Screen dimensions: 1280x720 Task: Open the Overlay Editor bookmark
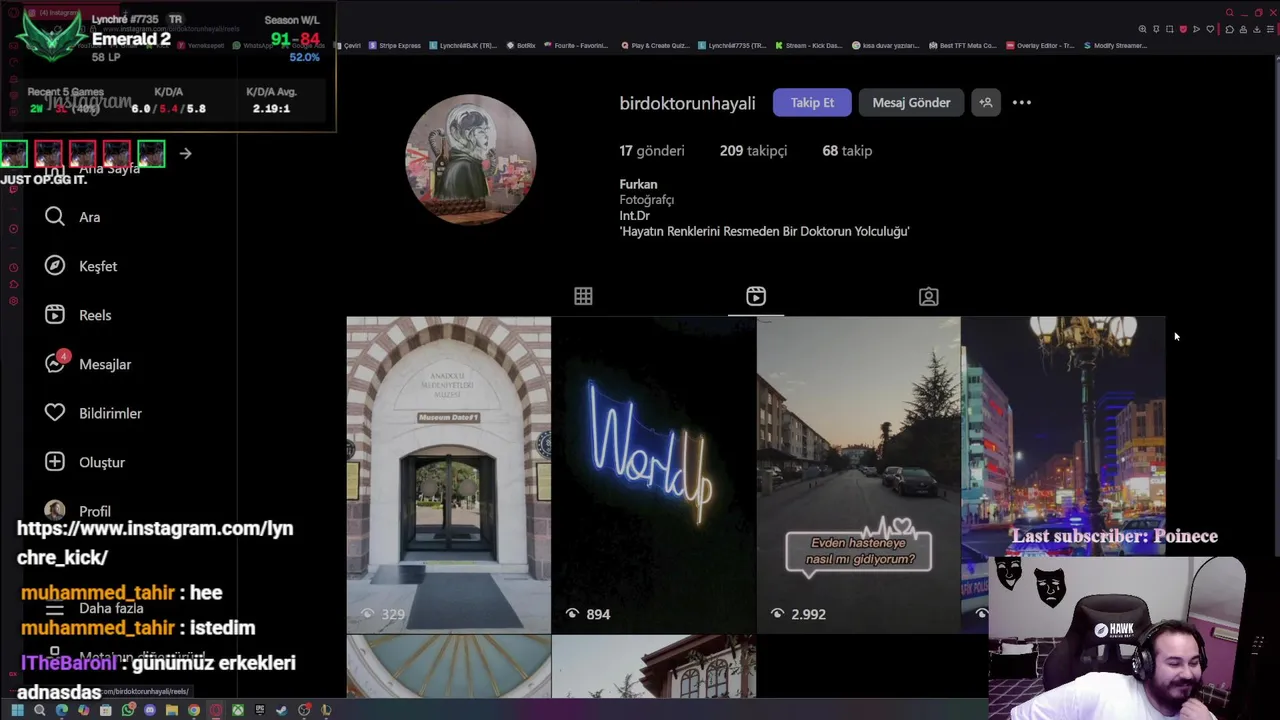click(1040, 45)
